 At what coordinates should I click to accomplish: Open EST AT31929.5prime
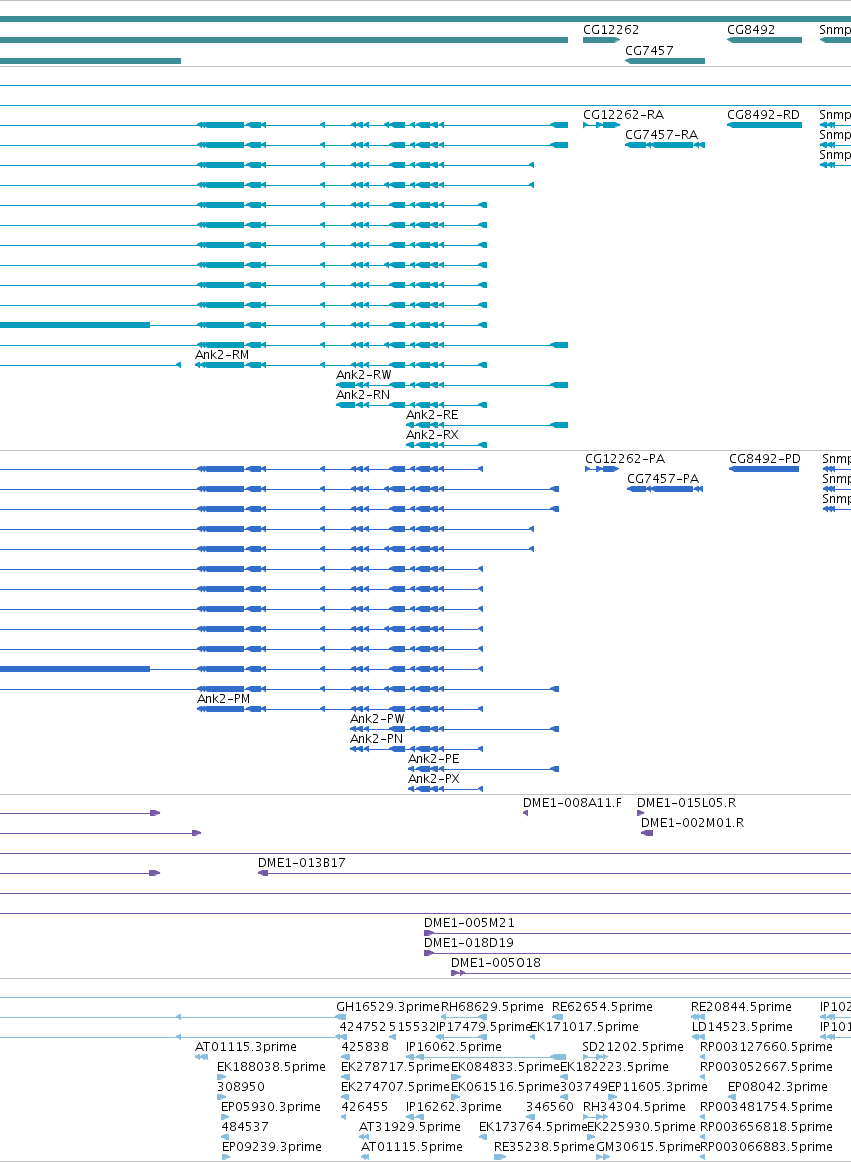[x=410, y=1126]
